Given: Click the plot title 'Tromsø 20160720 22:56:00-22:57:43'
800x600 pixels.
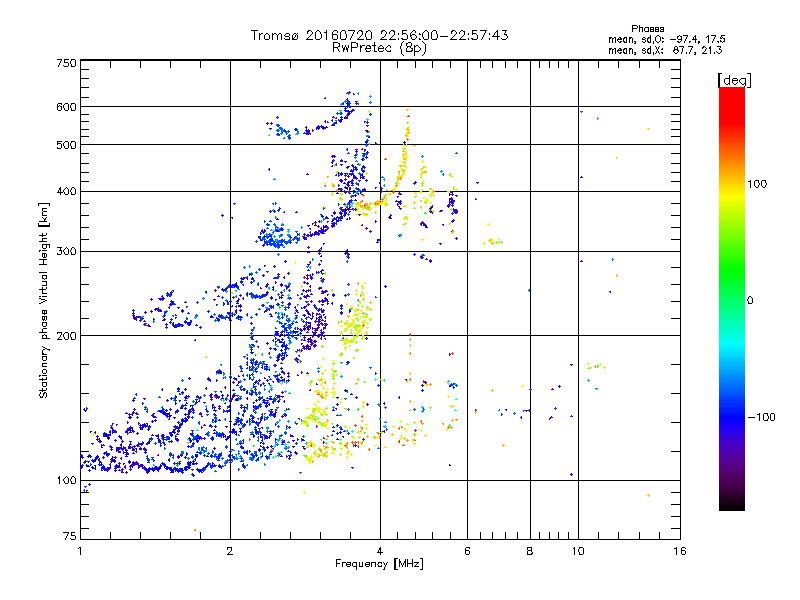Looking at the screenshot, I should coord(379,35).
